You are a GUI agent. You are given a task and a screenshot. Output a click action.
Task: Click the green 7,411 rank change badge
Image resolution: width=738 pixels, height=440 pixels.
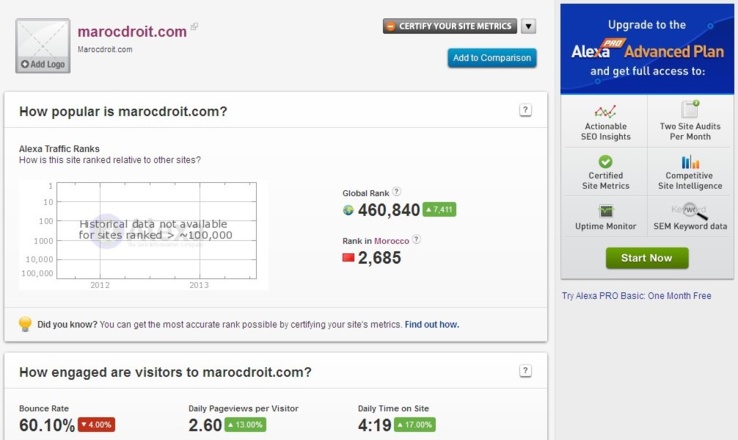point(439,209)
